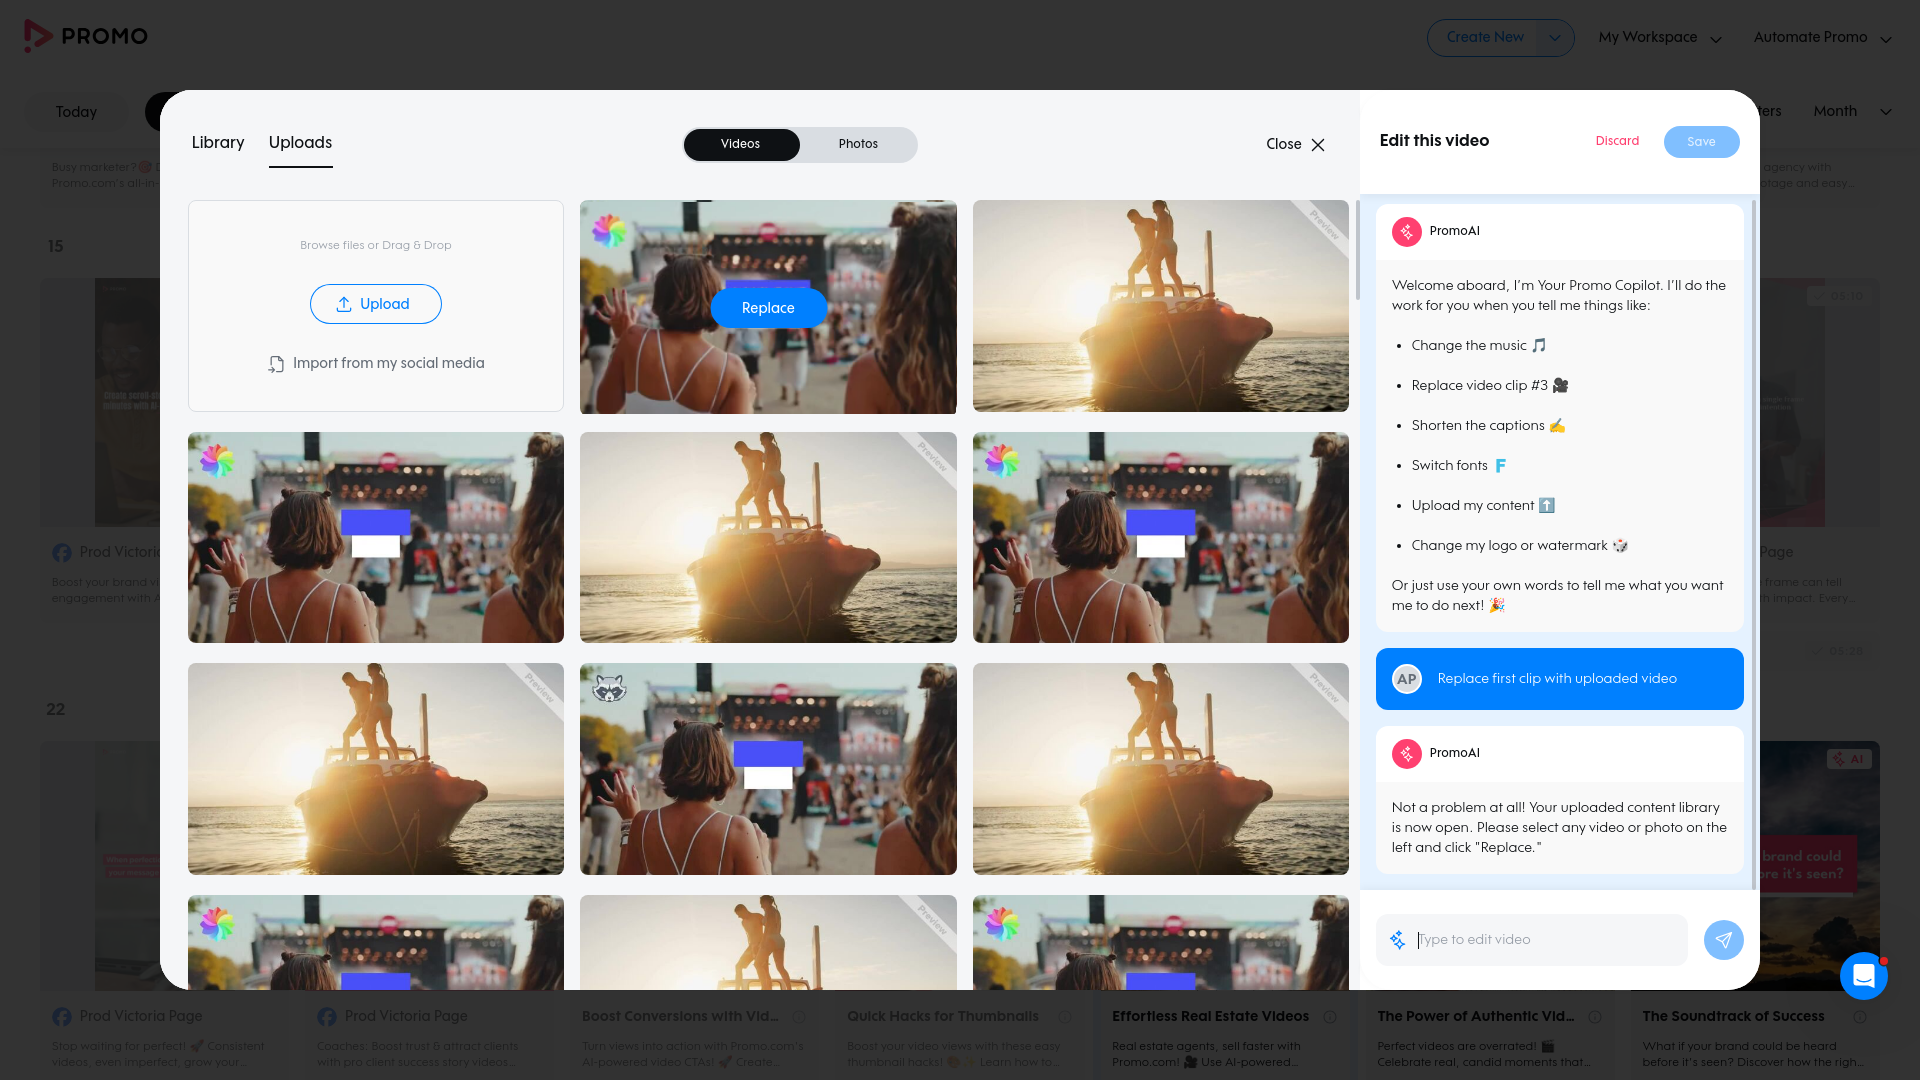Screen dimensions: 1920x1080
Task: Click the 'Edit this video' heading
Action: click(1434, 141)
